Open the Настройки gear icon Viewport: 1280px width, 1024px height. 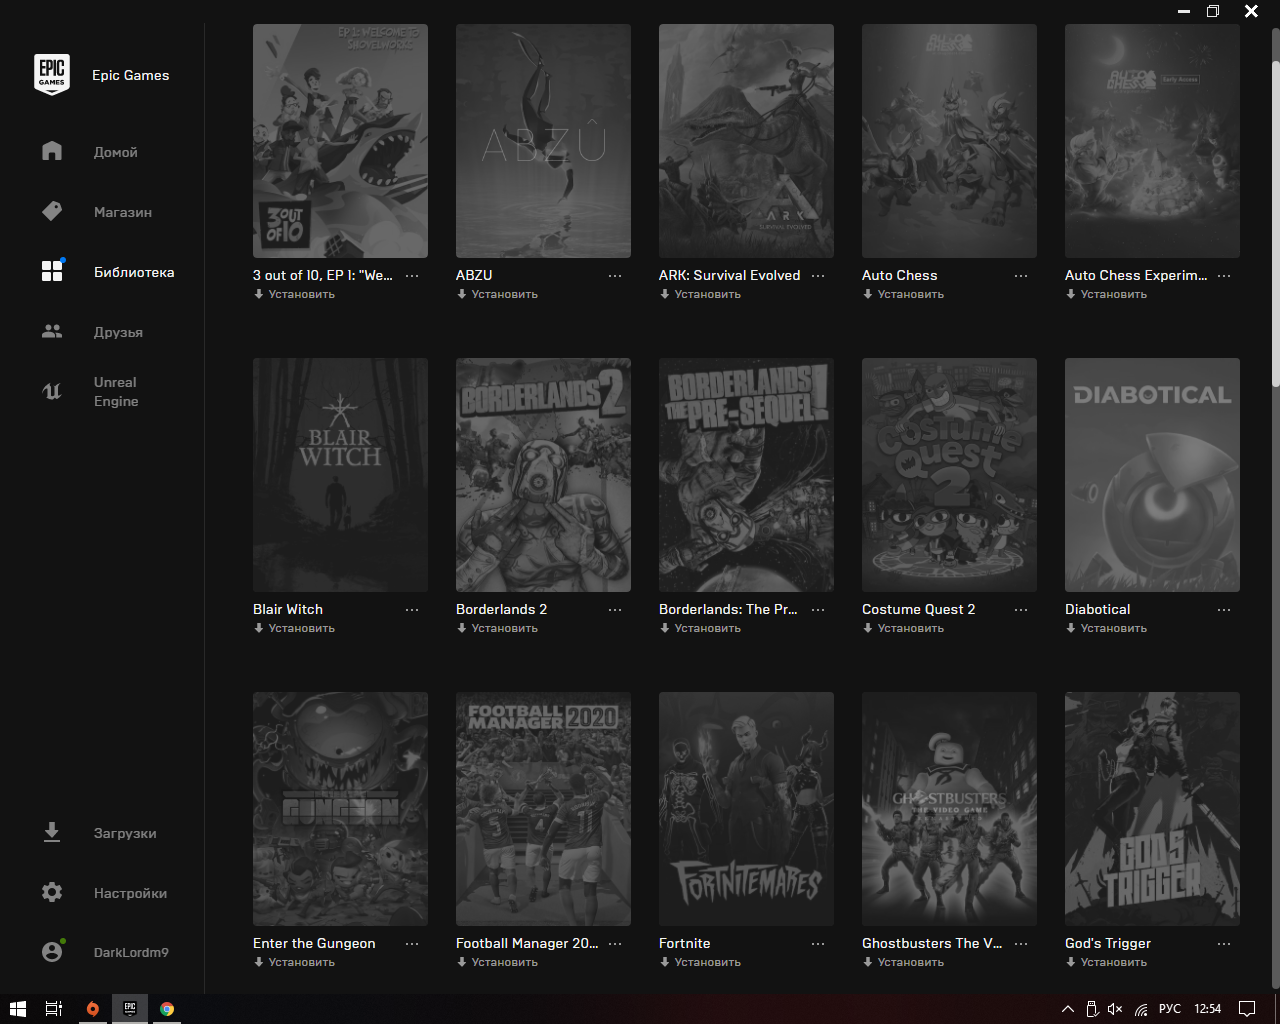click(52, 892)
